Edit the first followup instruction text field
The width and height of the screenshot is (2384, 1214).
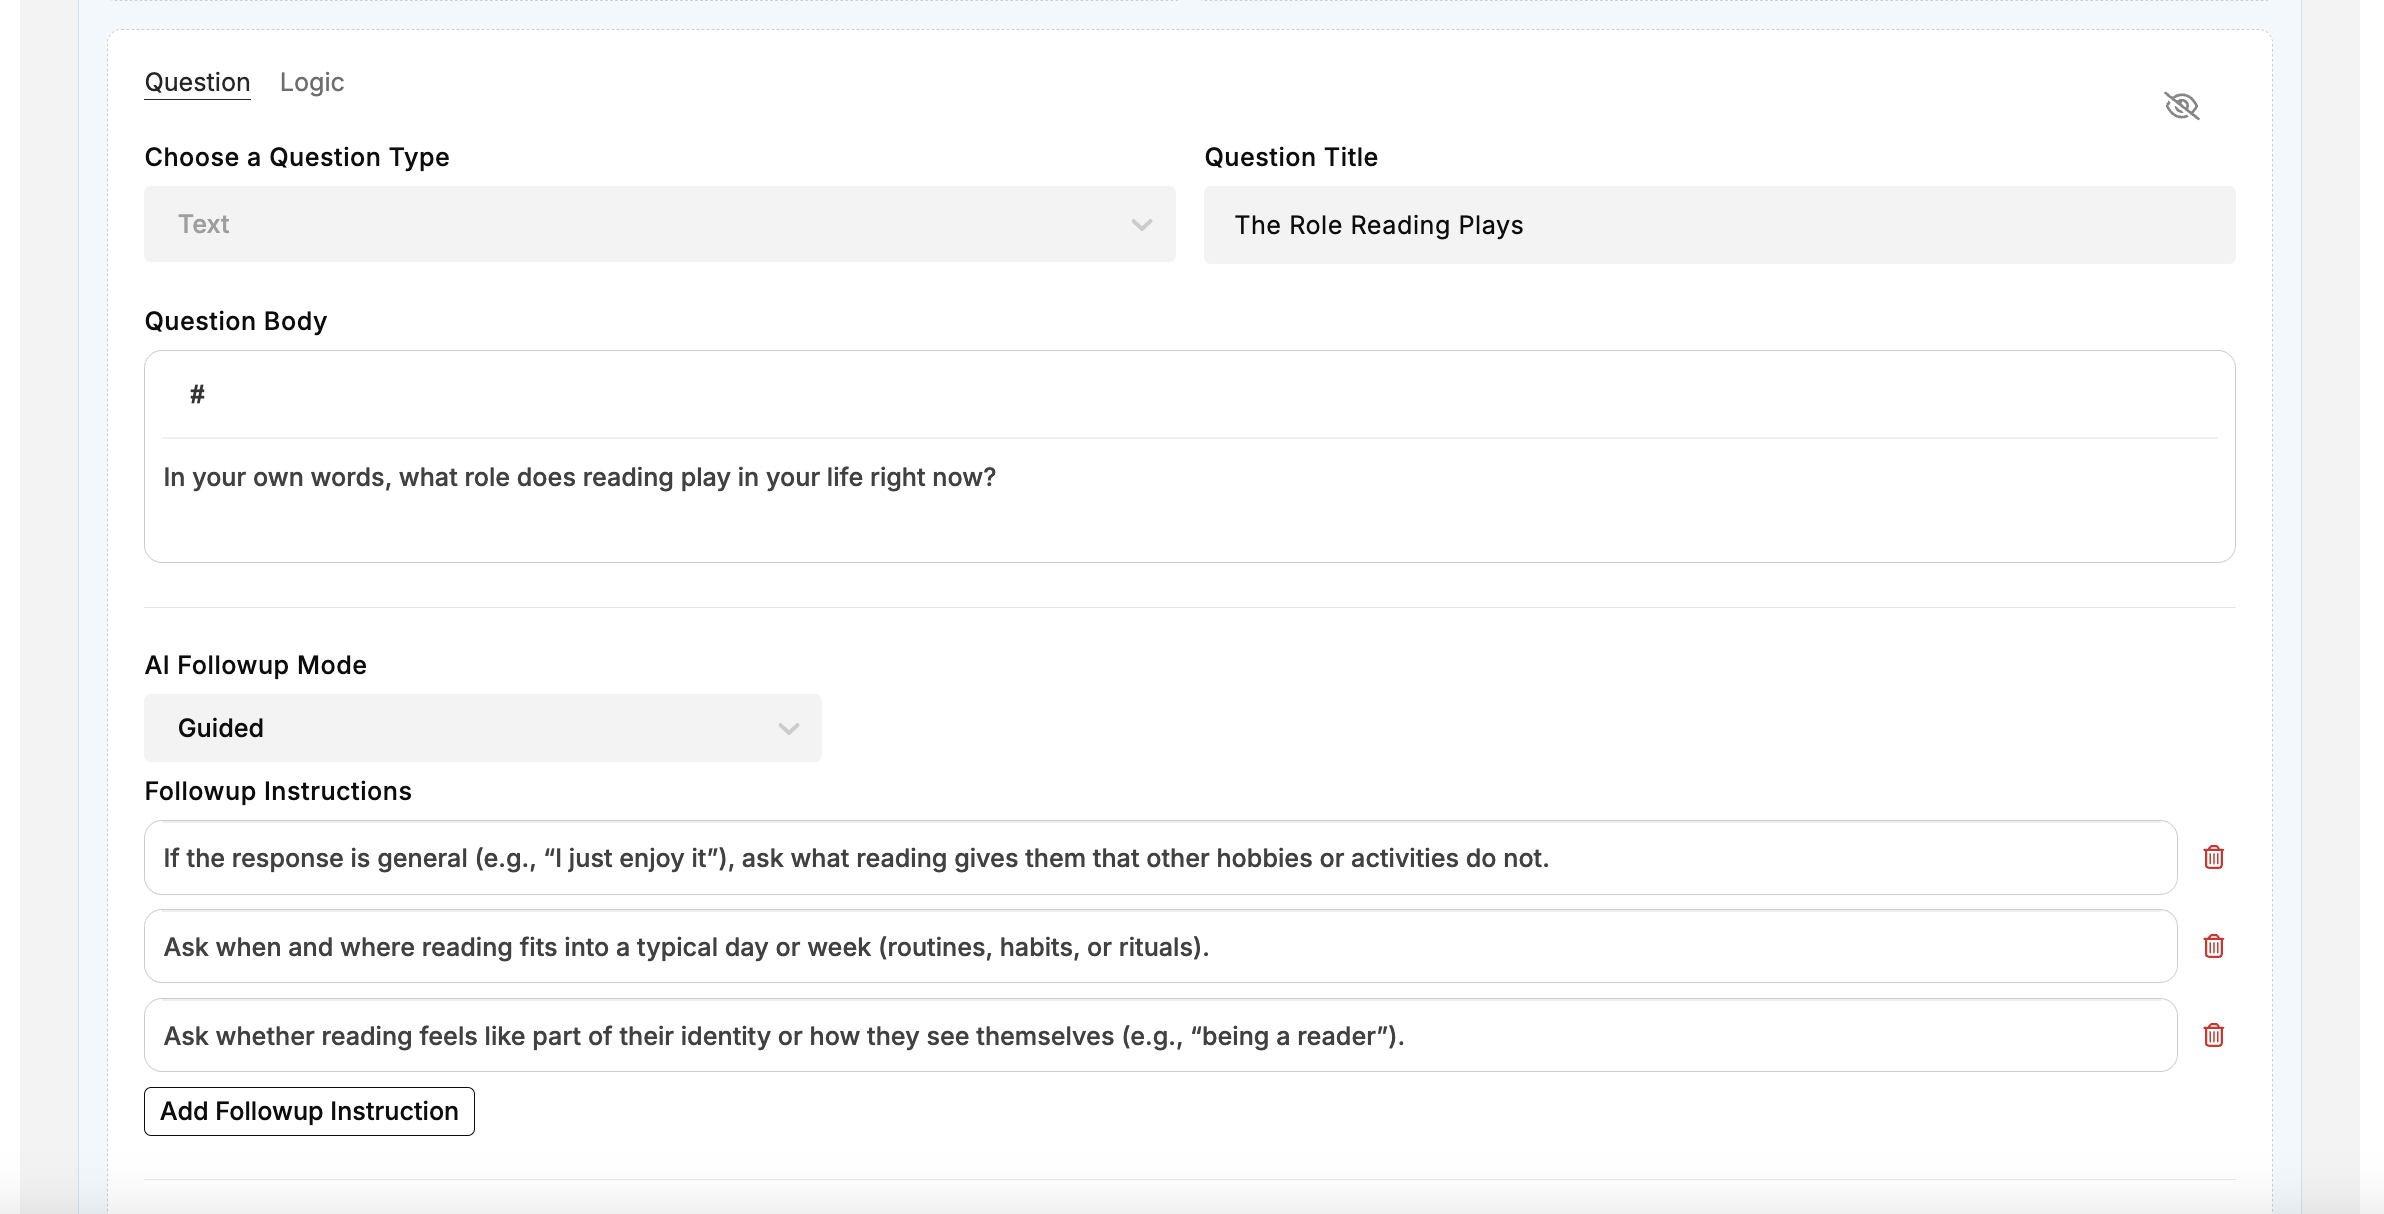coord(1160,858)
